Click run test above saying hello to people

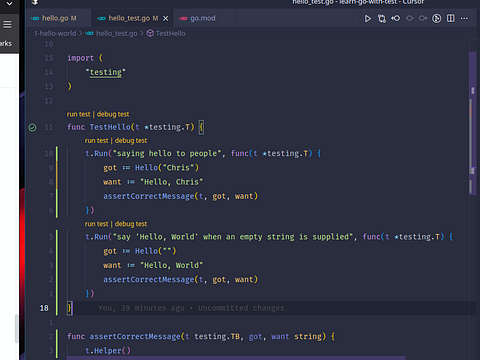tap(96, 140)
